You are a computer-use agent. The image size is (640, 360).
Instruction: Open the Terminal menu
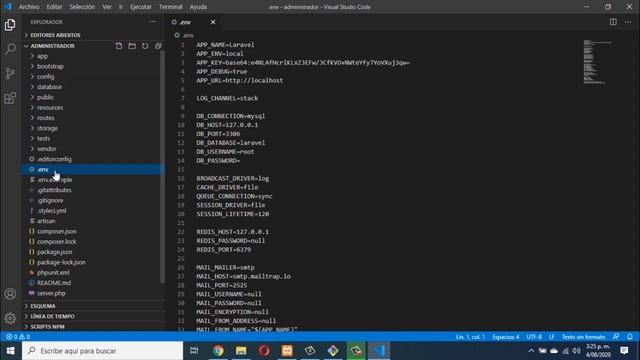[x=171, y=7]
